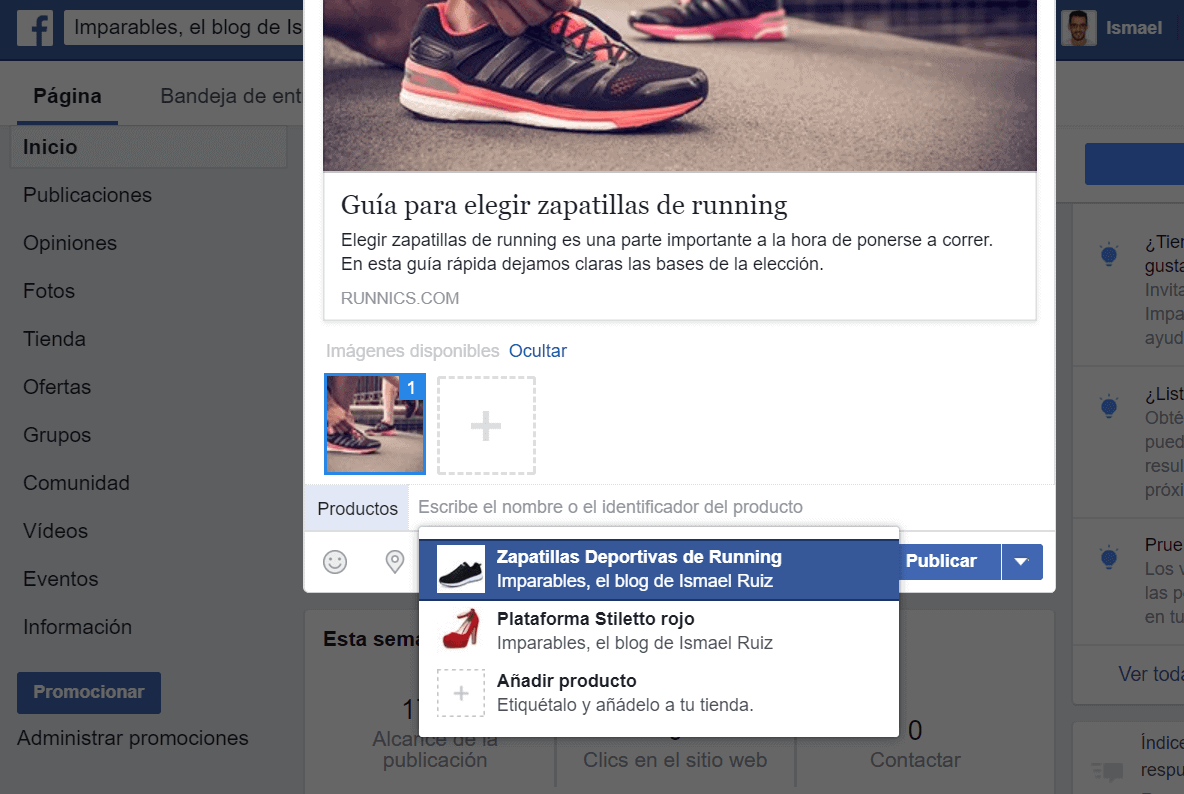Screen dimensions: 1184x794
Task: Click the Ver todas link
Action: click(x=1151, y=673)
